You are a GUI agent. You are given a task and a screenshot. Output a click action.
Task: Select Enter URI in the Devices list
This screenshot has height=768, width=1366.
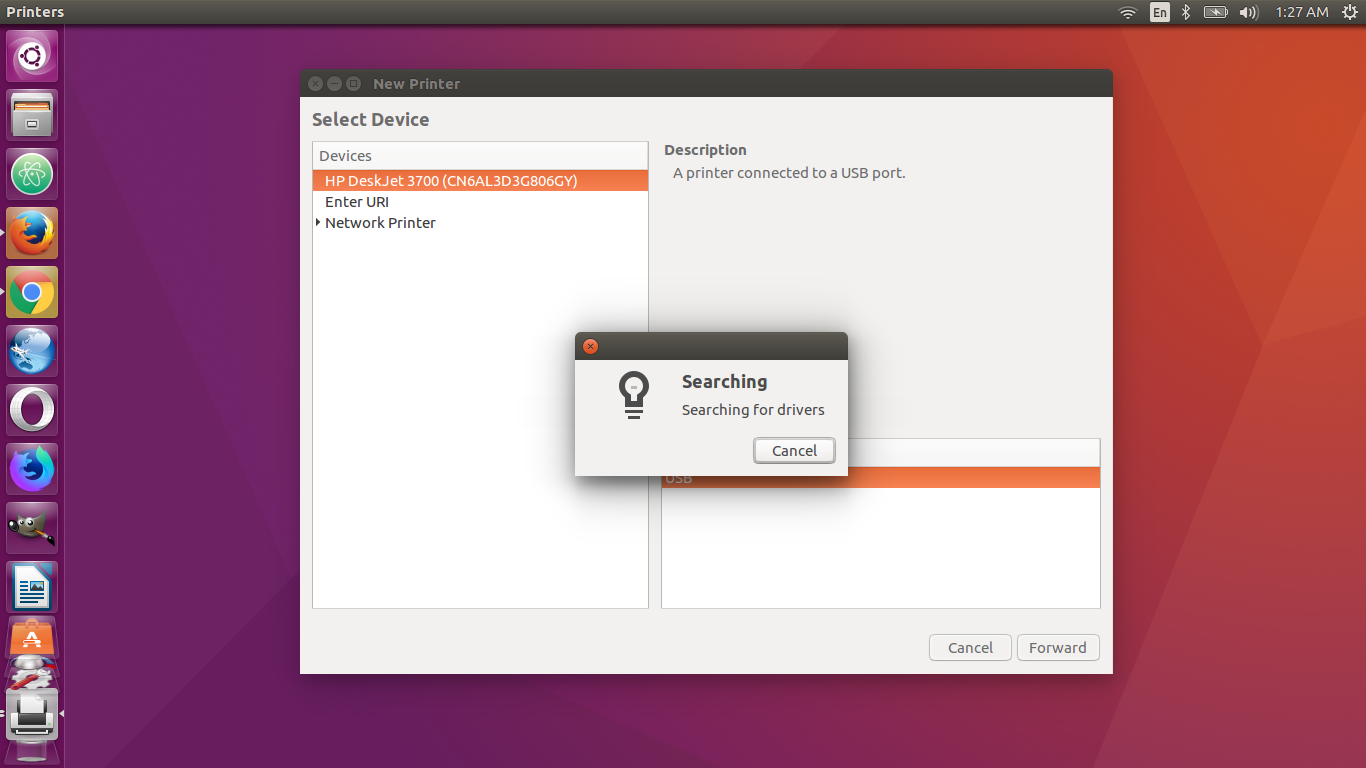(x=480, y=202)
